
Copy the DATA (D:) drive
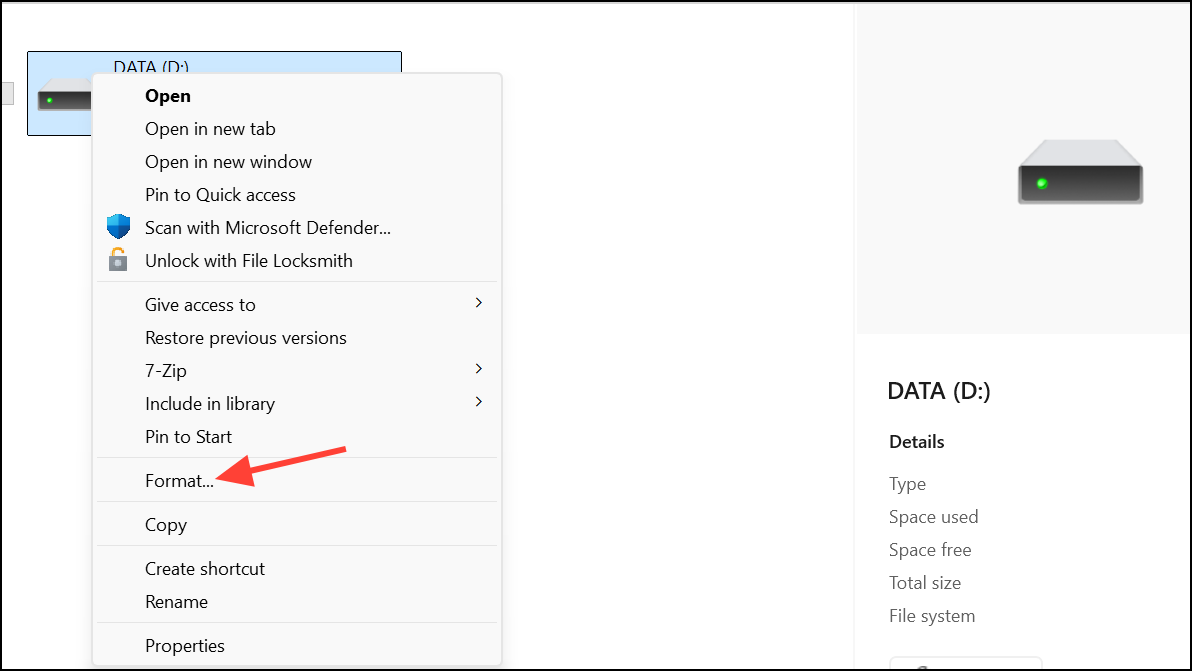click(x=166, y=524)
